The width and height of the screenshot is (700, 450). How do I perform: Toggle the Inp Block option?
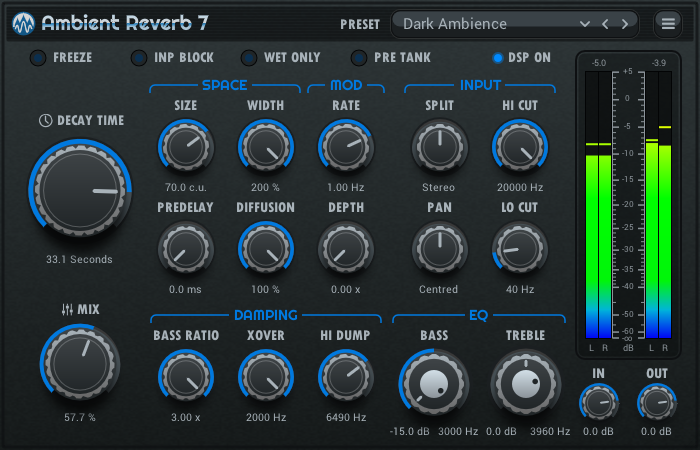tap(139, 58)
